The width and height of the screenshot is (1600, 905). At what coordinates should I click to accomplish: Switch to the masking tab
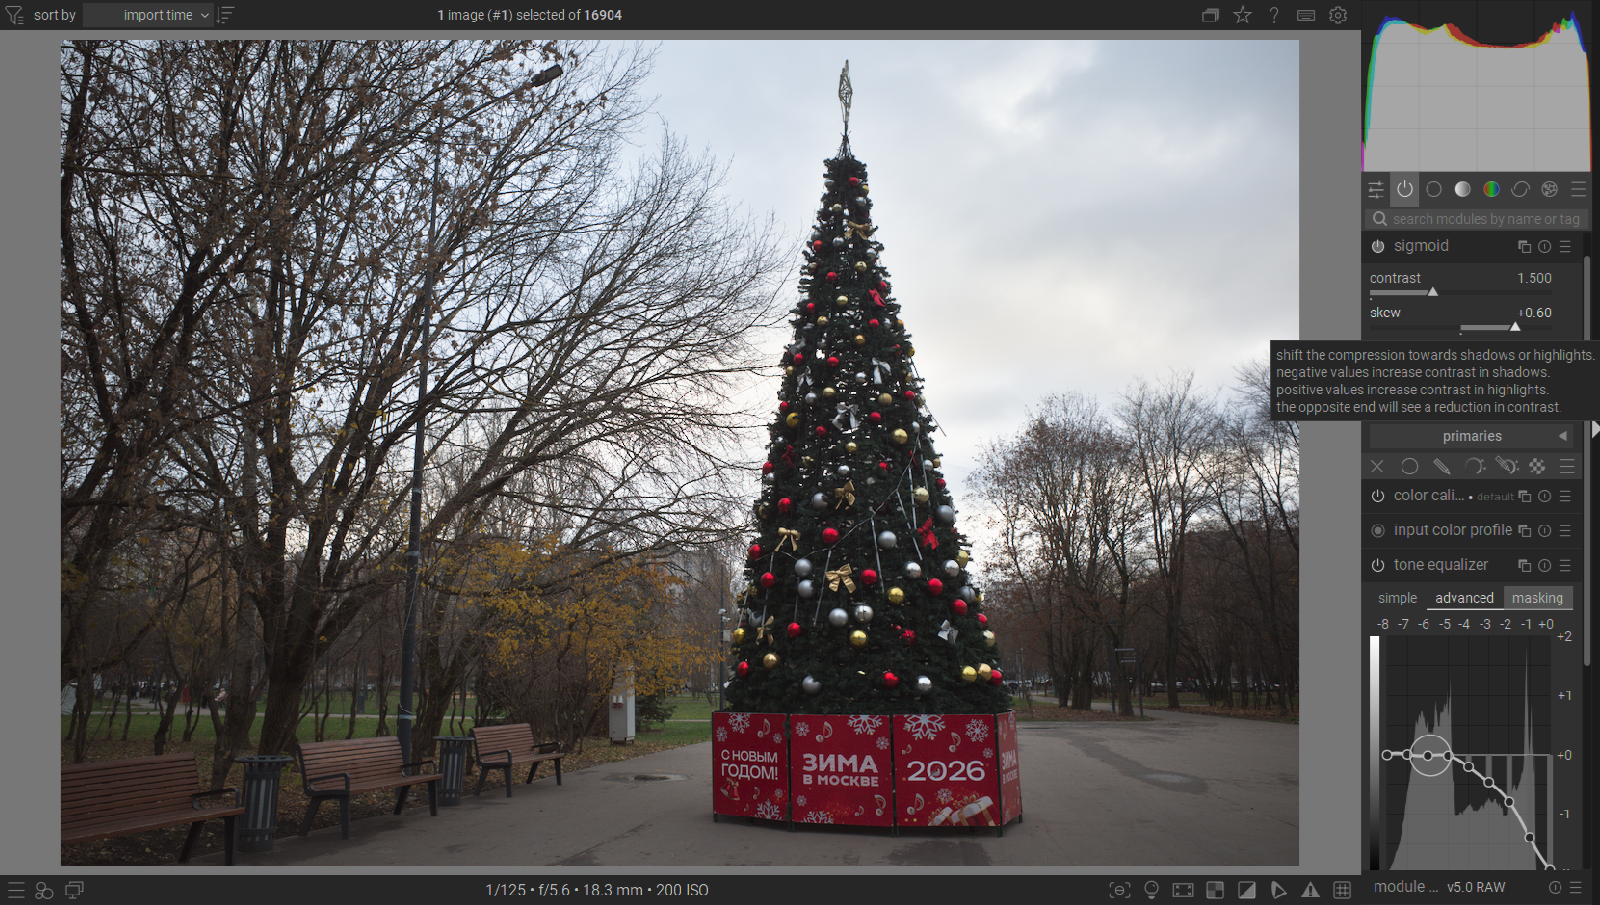pyautogui.click(x=1537, y=598)
